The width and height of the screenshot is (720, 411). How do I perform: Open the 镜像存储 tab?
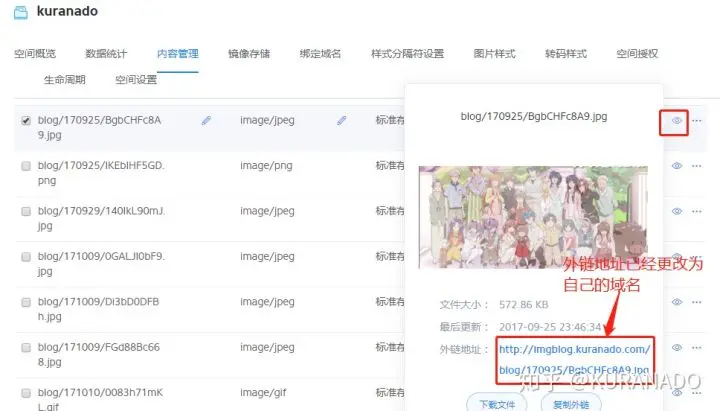pyautogui.click(x=249, y=54)
